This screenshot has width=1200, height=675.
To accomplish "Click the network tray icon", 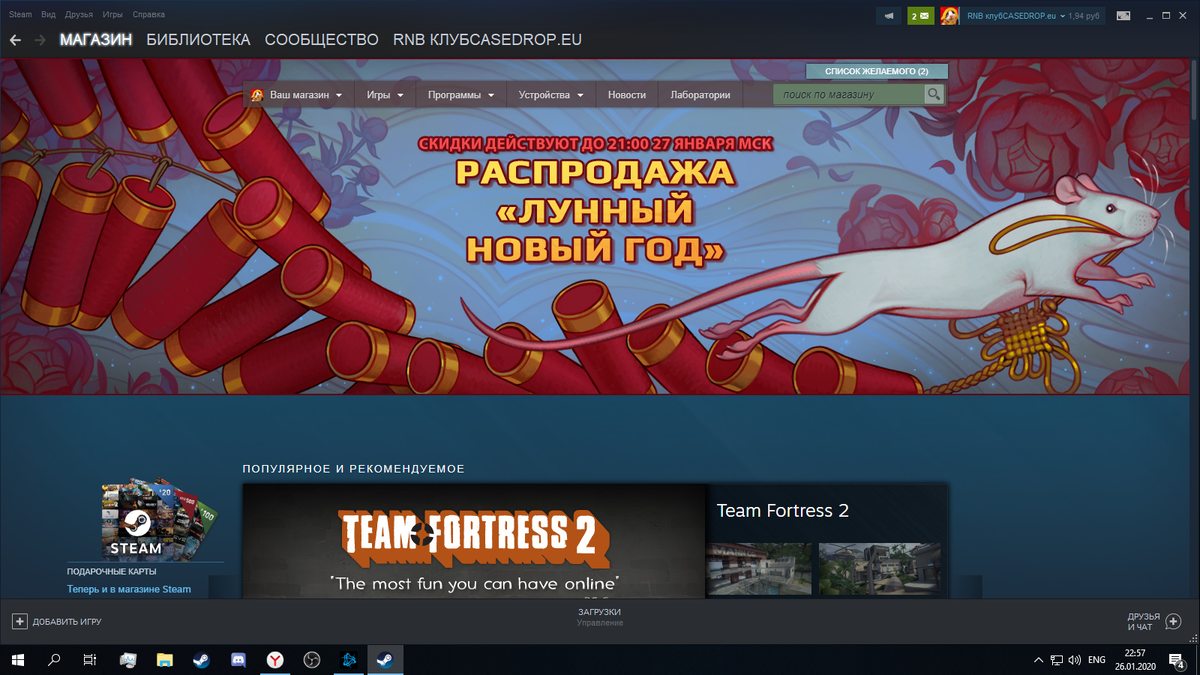I will coord(1056,660).
